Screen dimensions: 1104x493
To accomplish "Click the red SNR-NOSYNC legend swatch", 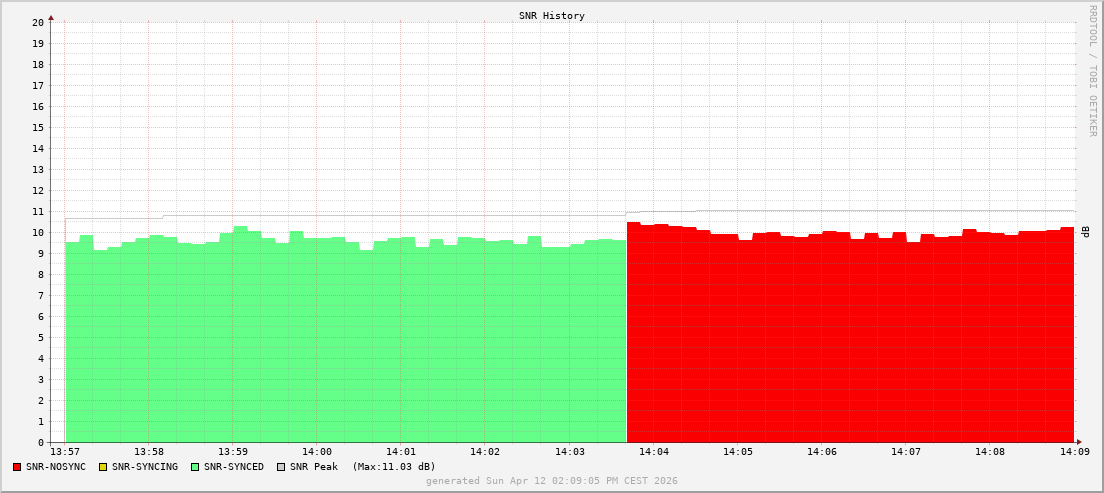I will [x=17, y=467].
